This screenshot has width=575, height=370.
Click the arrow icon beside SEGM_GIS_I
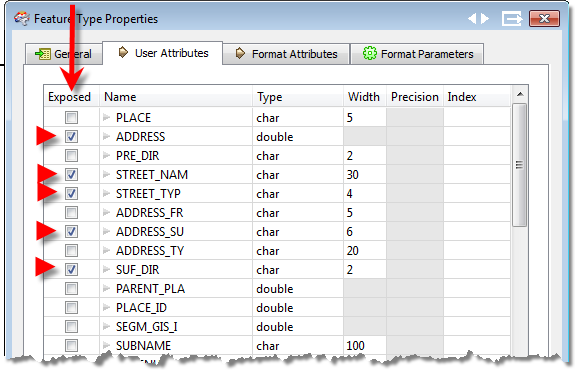click(x=107, y=326)
